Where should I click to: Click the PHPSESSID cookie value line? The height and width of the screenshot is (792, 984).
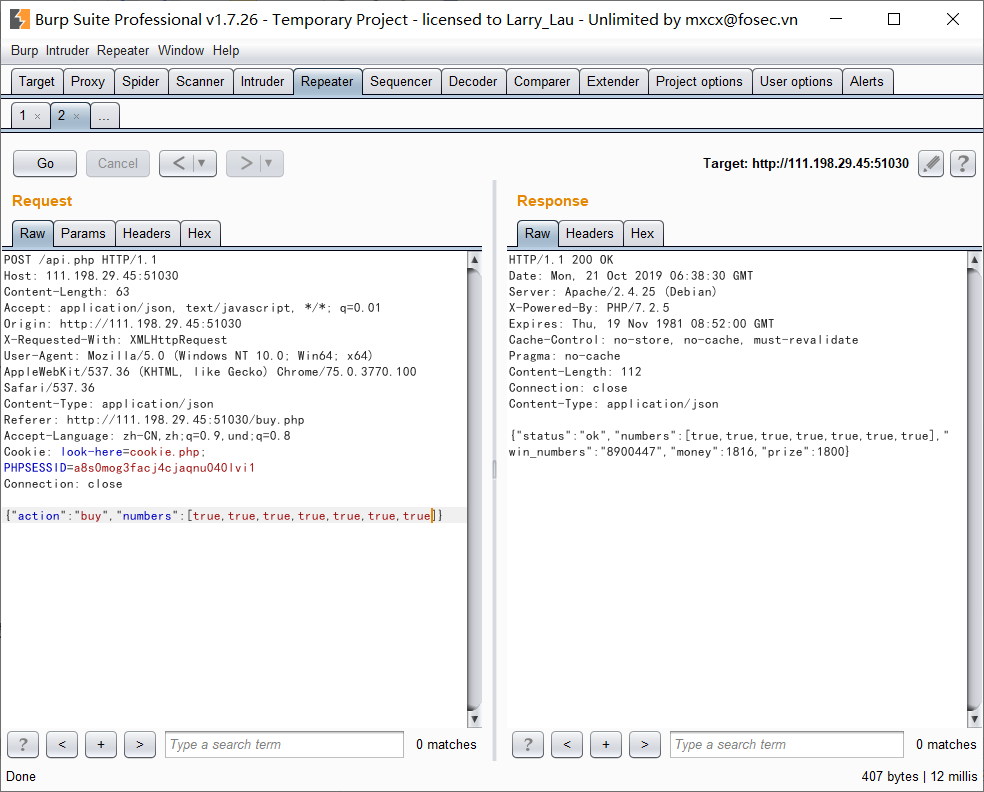129,468
